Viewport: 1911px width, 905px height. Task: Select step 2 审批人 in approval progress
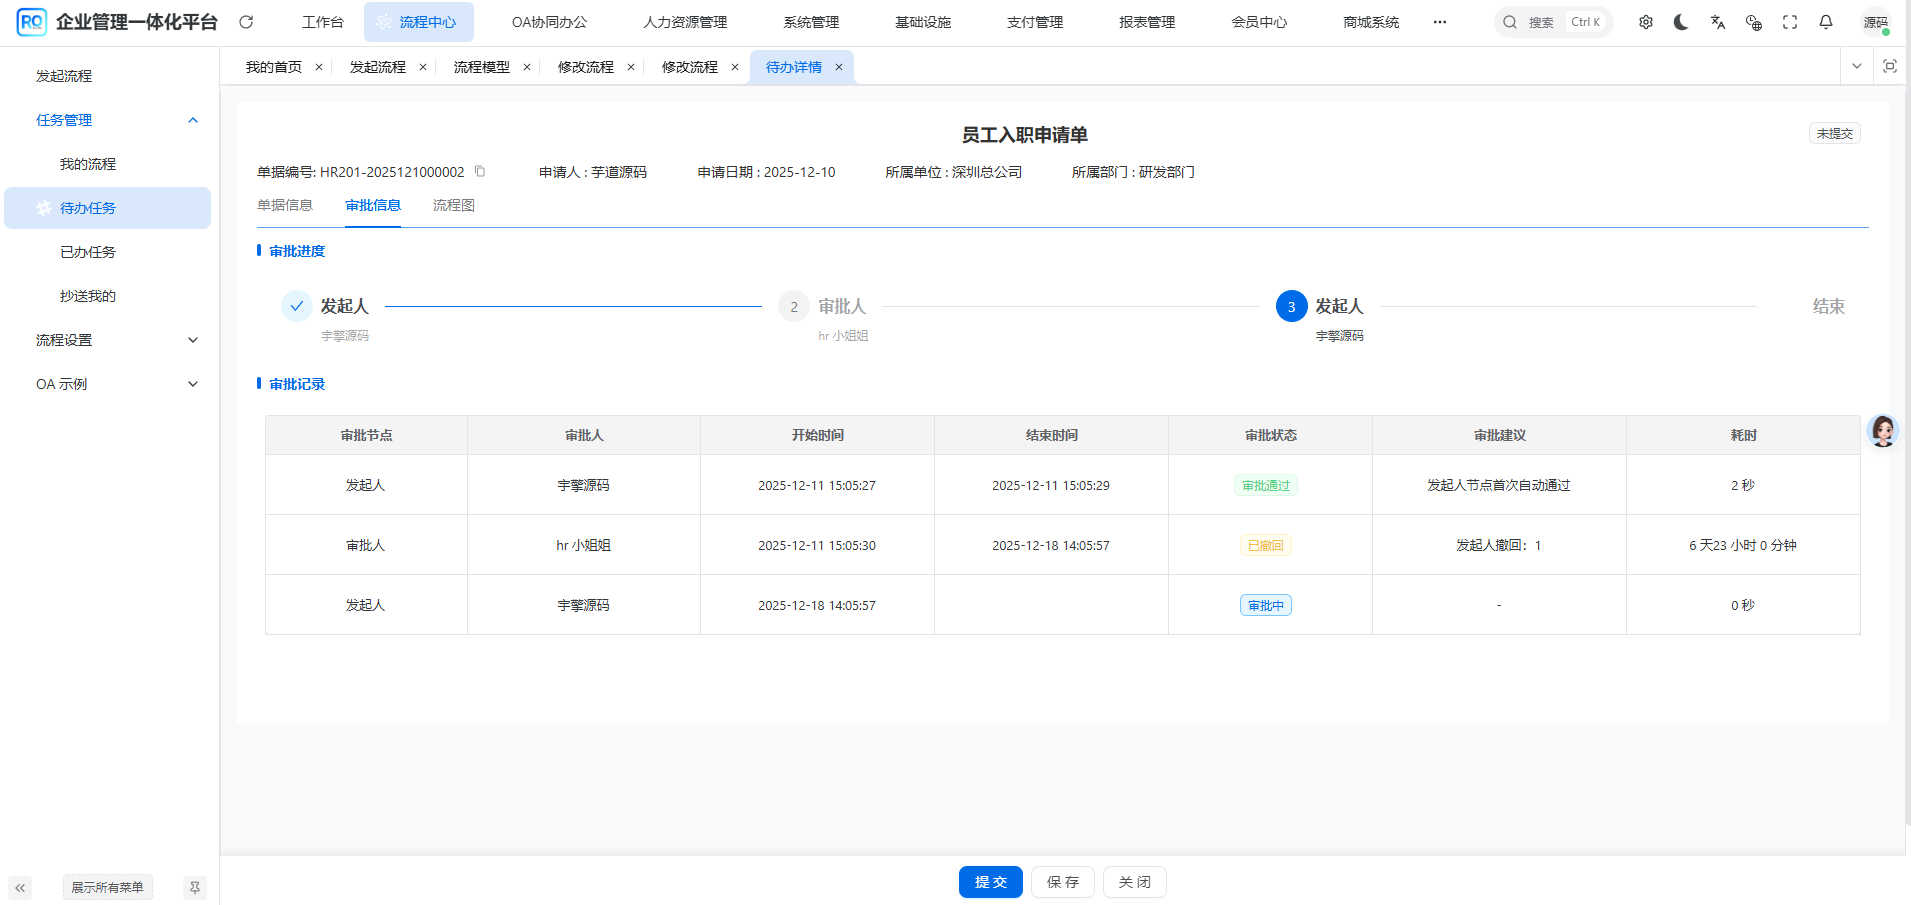[x=793, y=306]
